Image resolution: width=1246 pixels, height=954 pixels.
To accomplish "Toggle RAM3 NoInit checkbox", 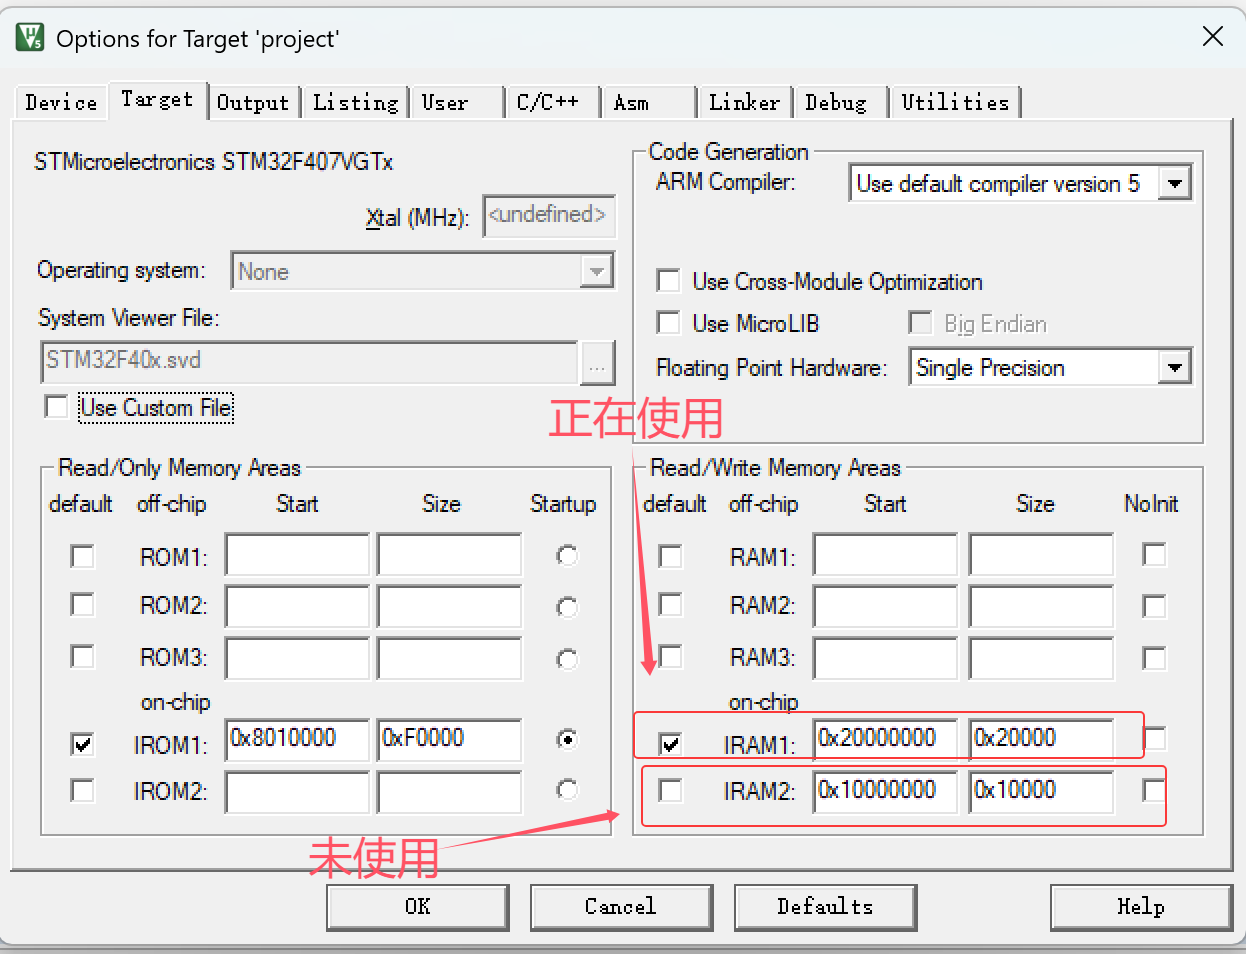I will [1154, 658].
